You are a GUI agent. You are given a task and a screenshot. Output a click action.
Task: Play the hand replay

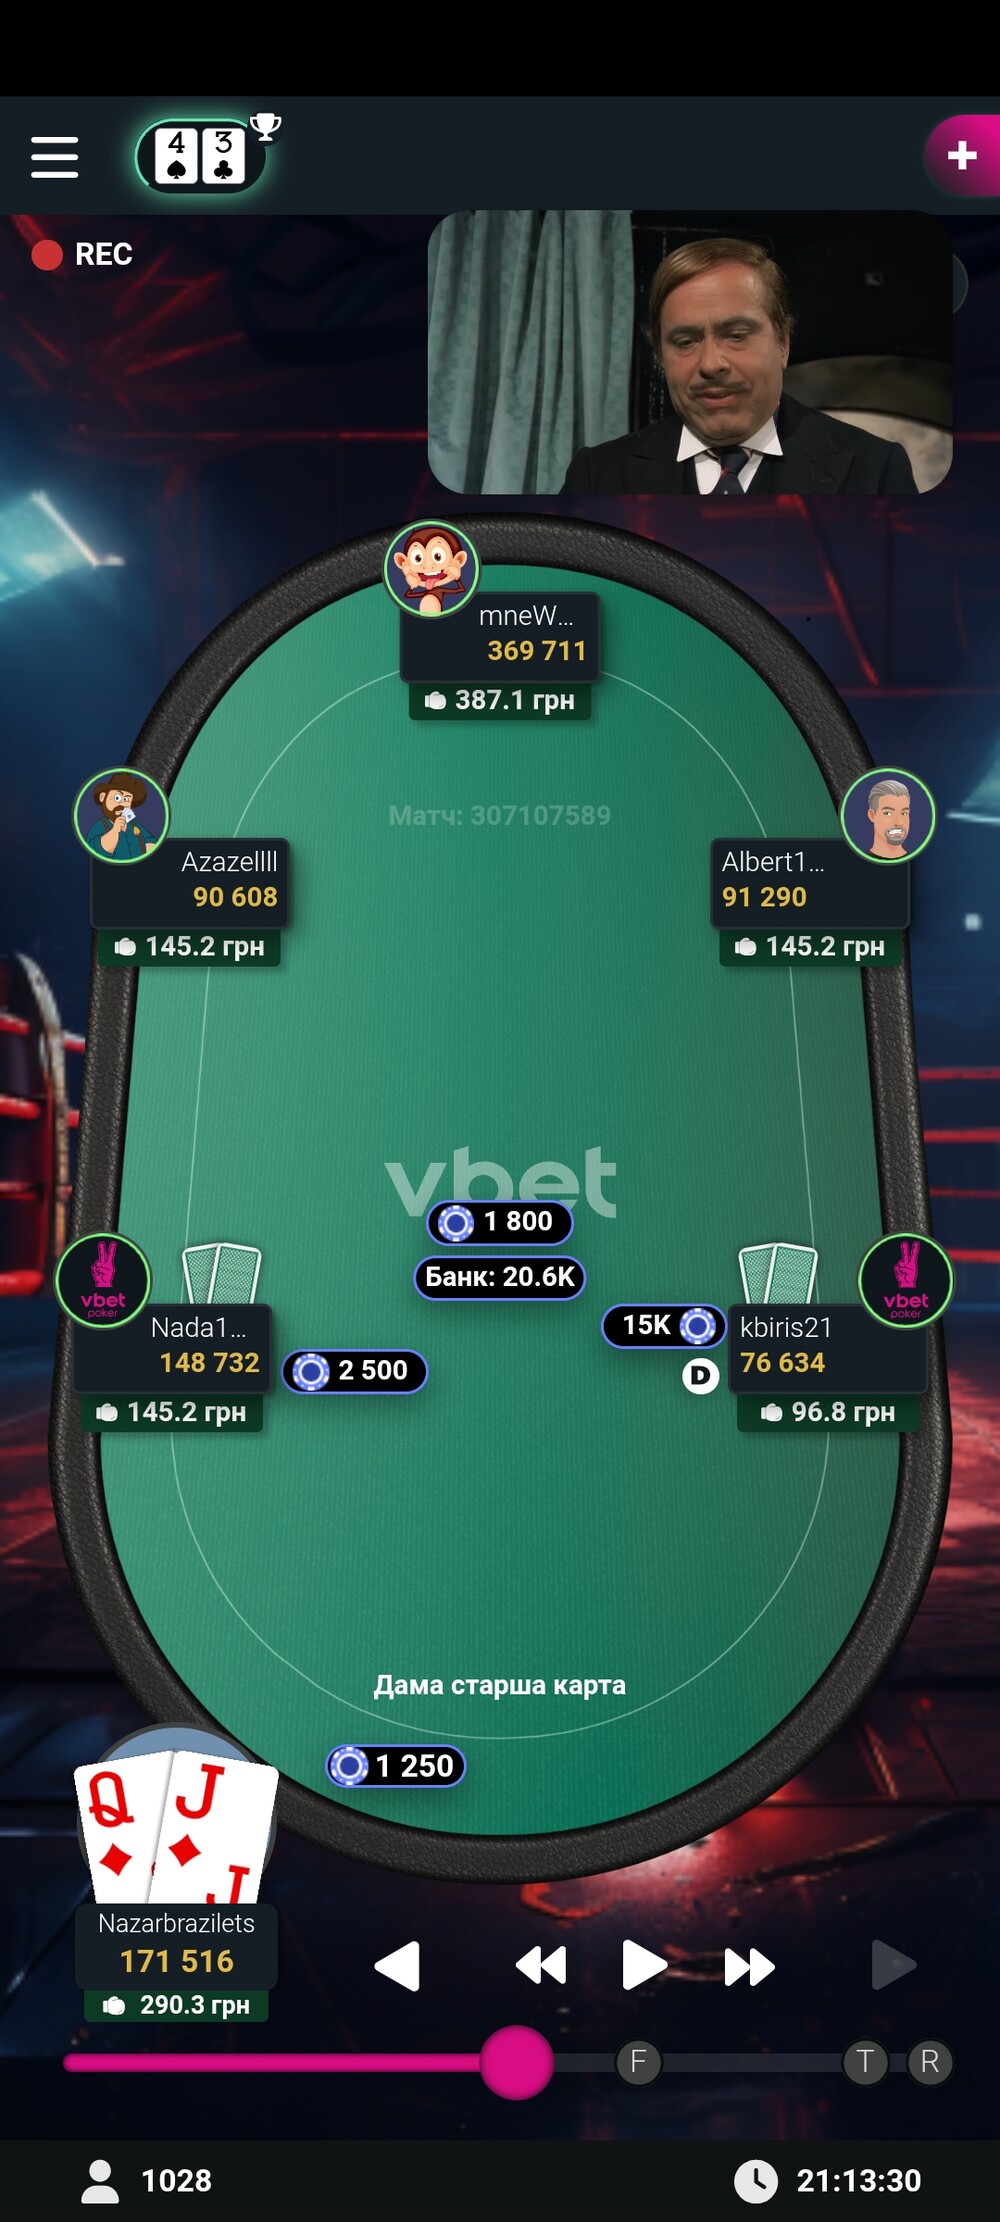coord(644,1965)
